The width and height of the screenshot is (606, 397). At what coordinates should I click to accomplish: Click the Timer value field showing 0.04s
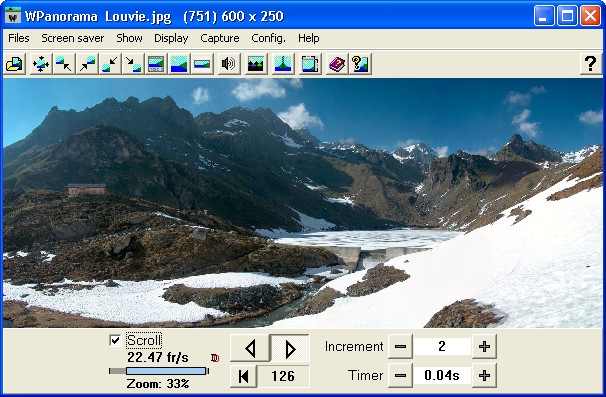click(442, 375)
